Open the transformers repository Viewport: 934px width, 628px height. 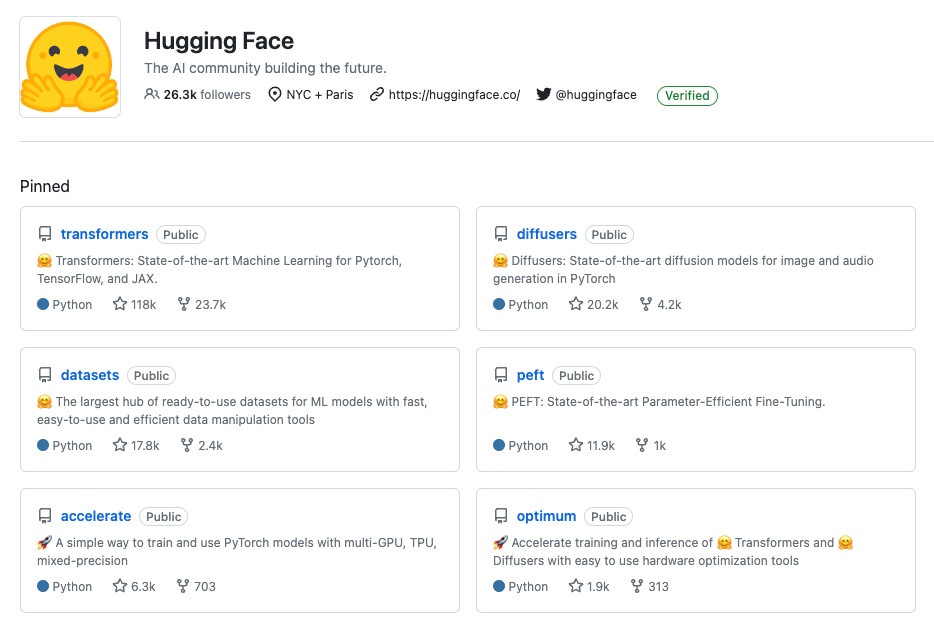(104, 234)
